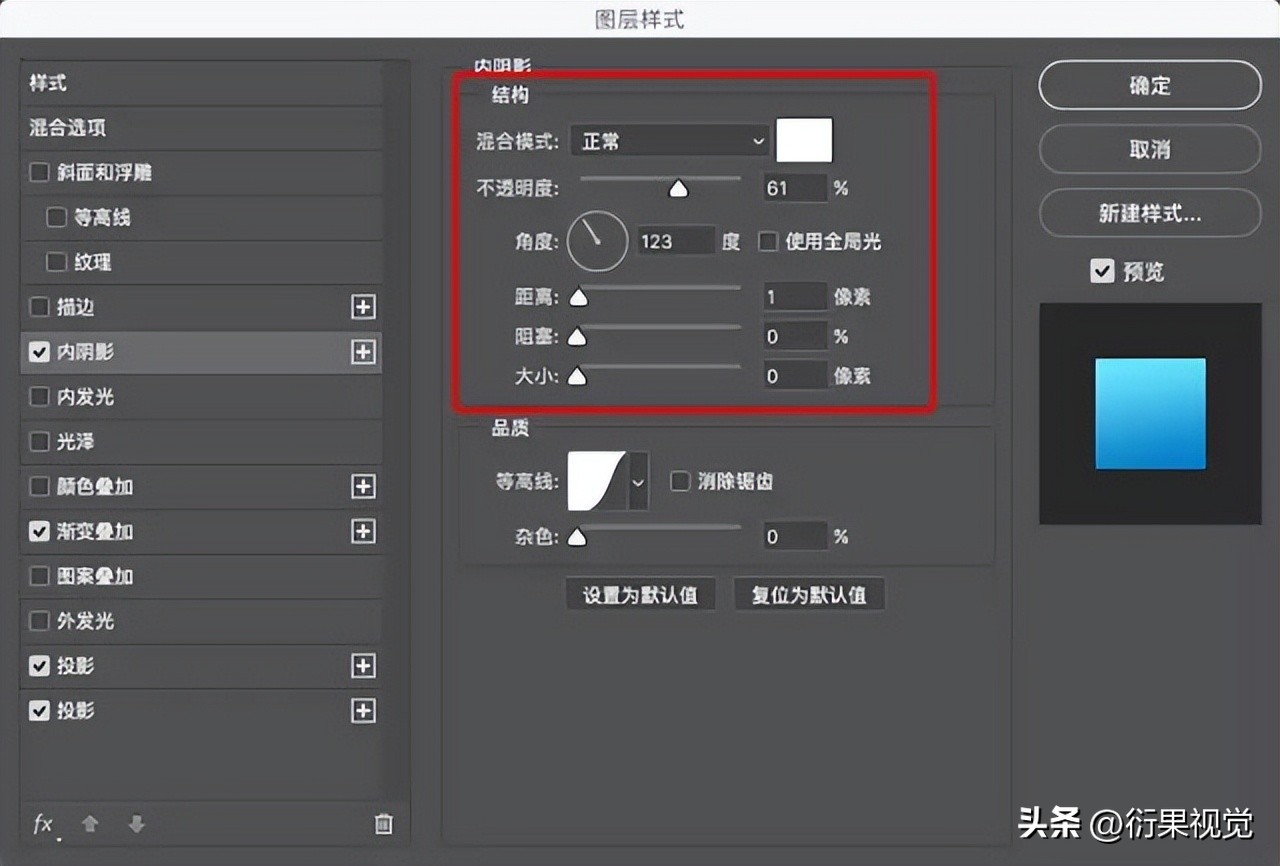Click the plus icon next to 投影
The image size is (1280, 866).
click(364, 666)
